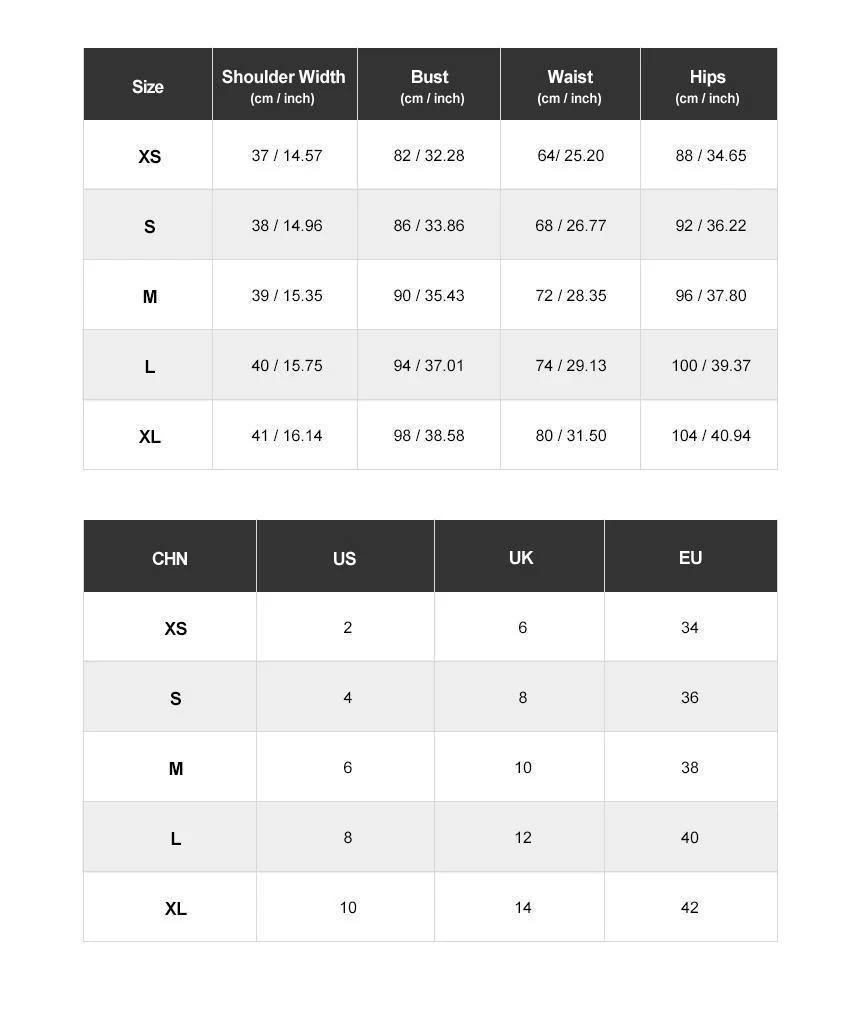This screenshot has width=866, height=1016.
Task: Click the Waist header cell
Action: click(570, 84)
